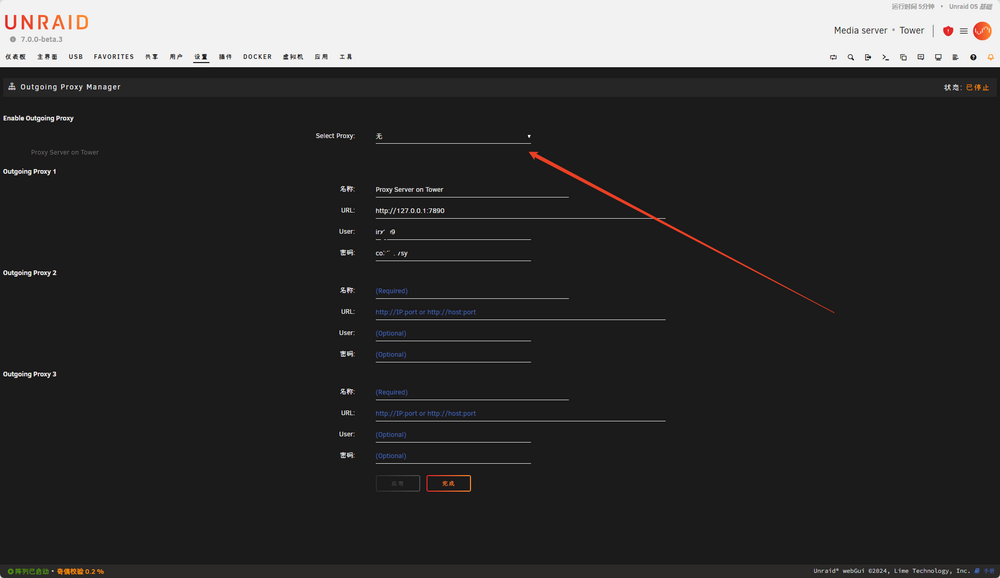Click the Outgoing Proxy Manager network icon
Screen dimensions: 1000x578
tap(11, 86)
